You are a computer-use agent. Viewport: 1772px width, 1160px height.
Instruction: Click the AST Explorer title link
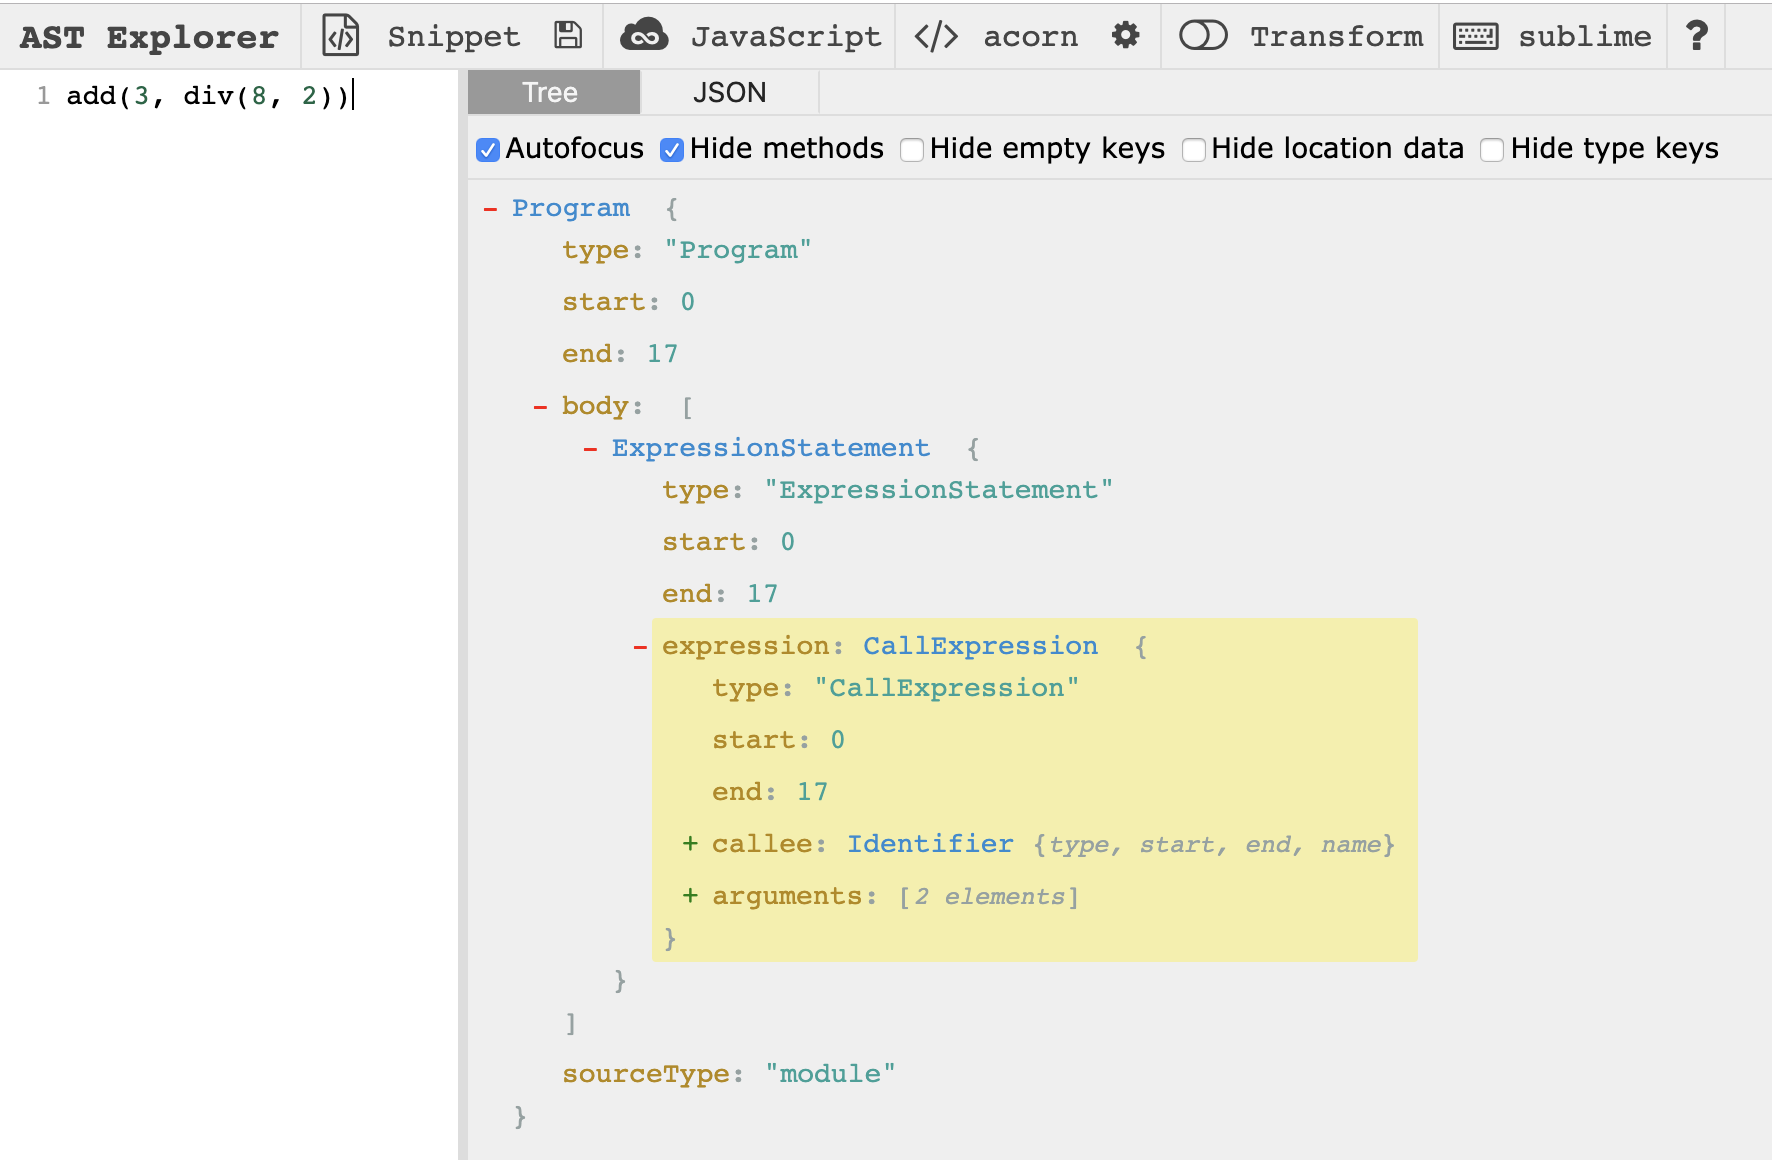(149, 37)
